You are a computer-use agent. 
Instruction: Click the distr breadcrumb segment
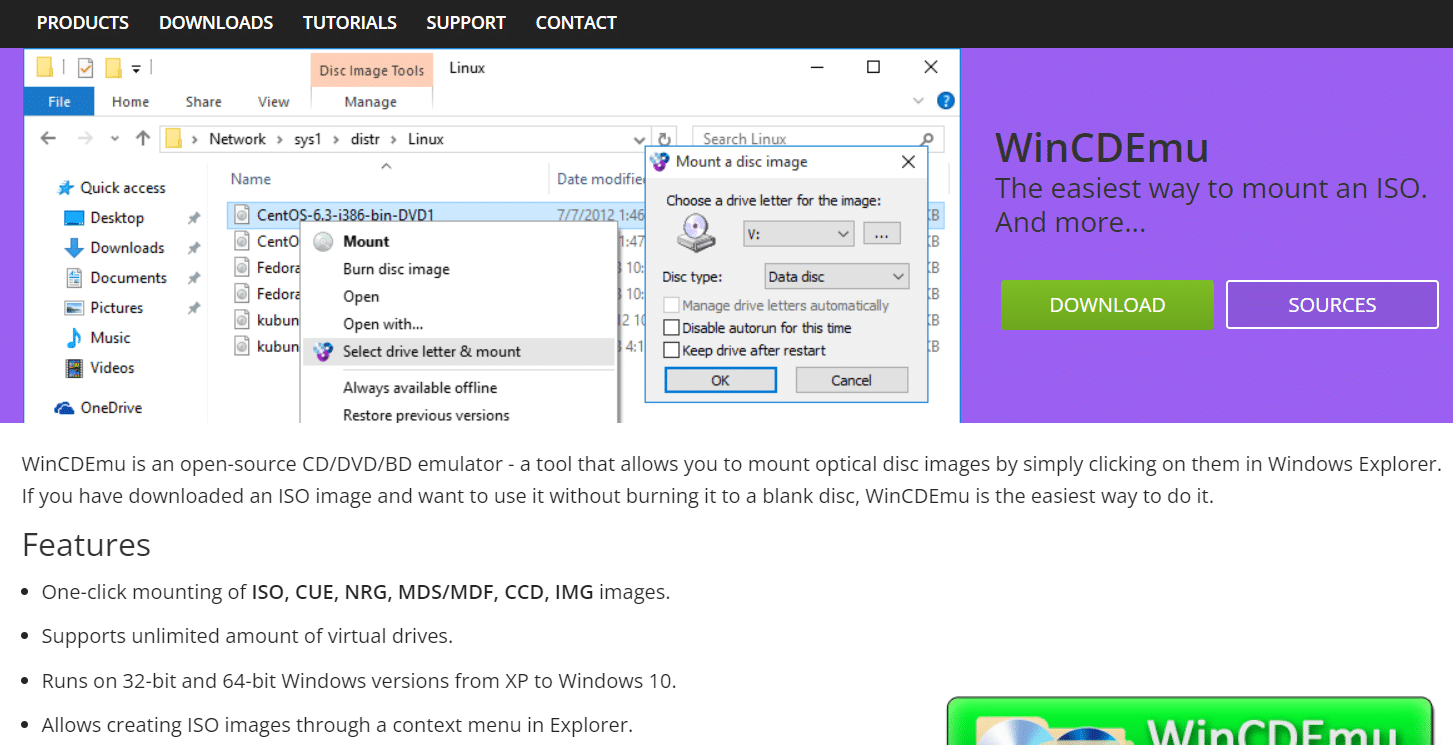point(365,139)
